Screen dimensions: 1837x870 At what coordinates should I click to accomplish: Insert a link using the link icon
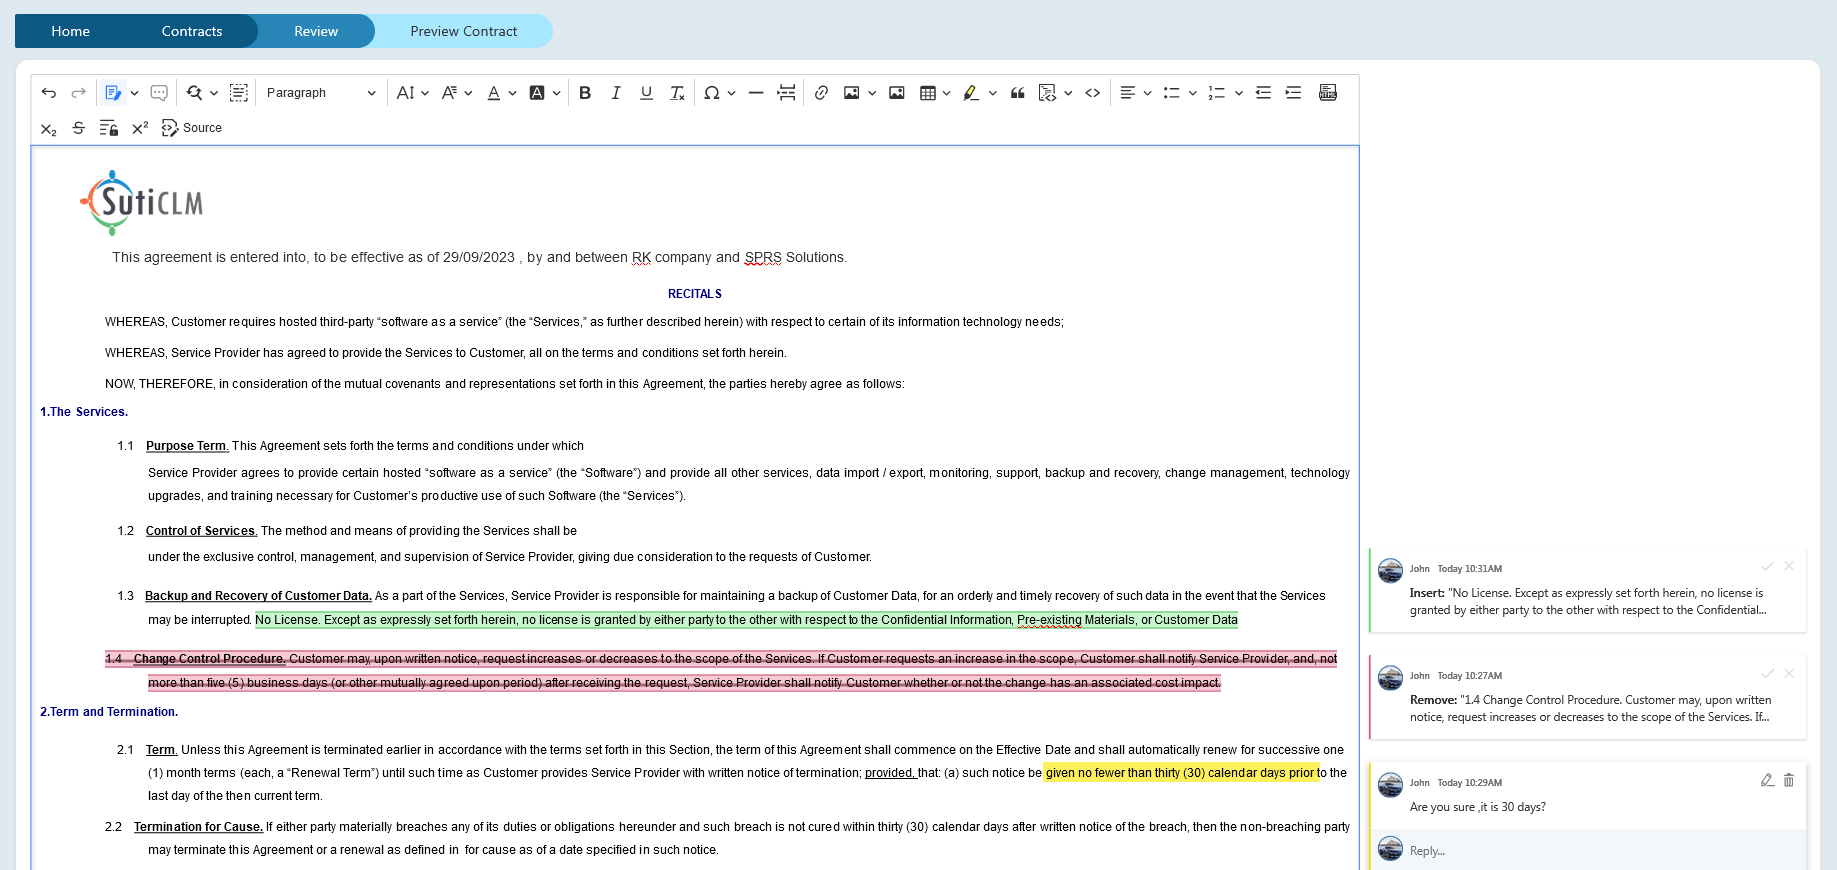821,93
